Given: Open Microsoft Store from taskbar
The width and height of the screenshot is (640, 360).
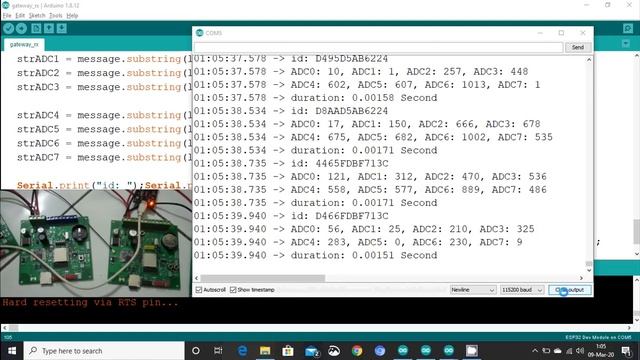Looking at the screenshot, I should 288,351.
